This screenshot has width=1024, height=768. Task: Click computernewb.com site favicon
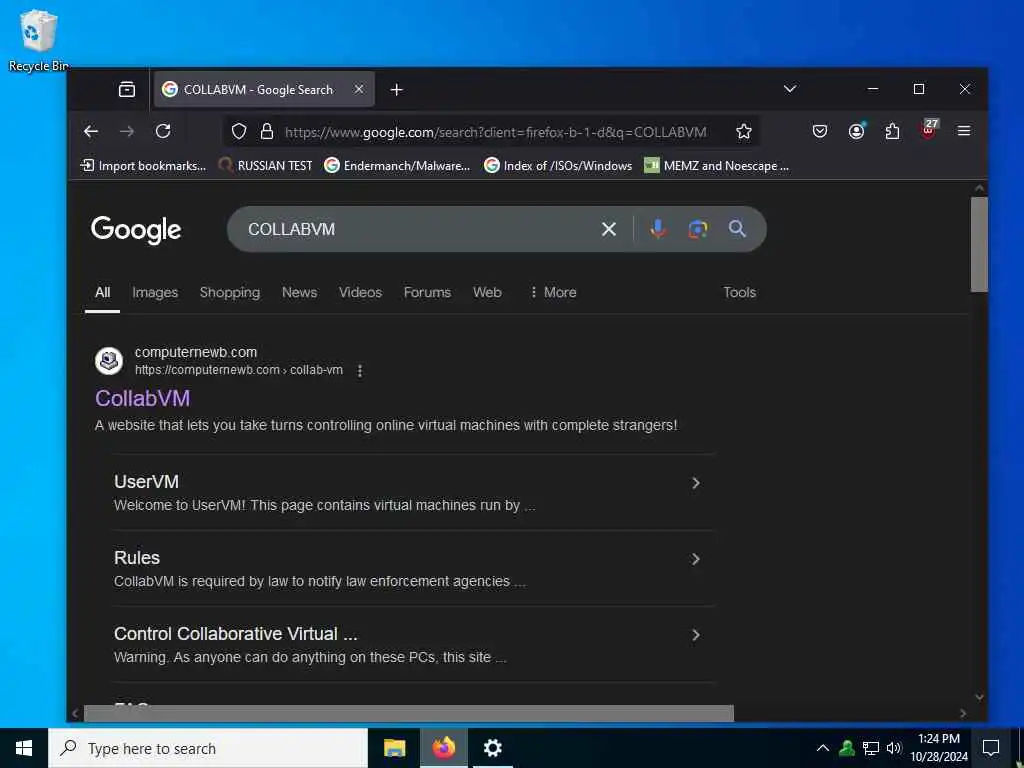109,360
